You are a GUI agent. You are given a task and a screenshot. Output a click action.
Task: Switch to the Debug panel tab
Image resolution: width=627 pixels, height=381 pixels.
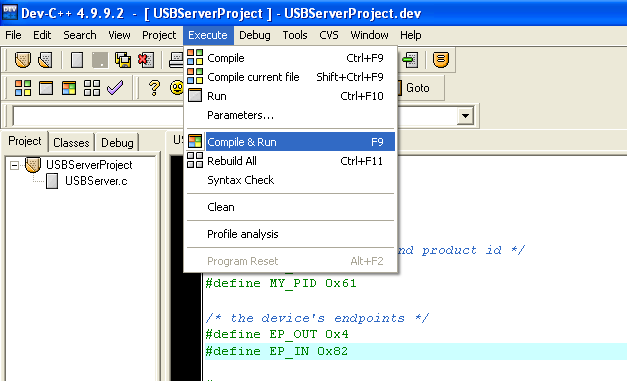pos(117,143)
